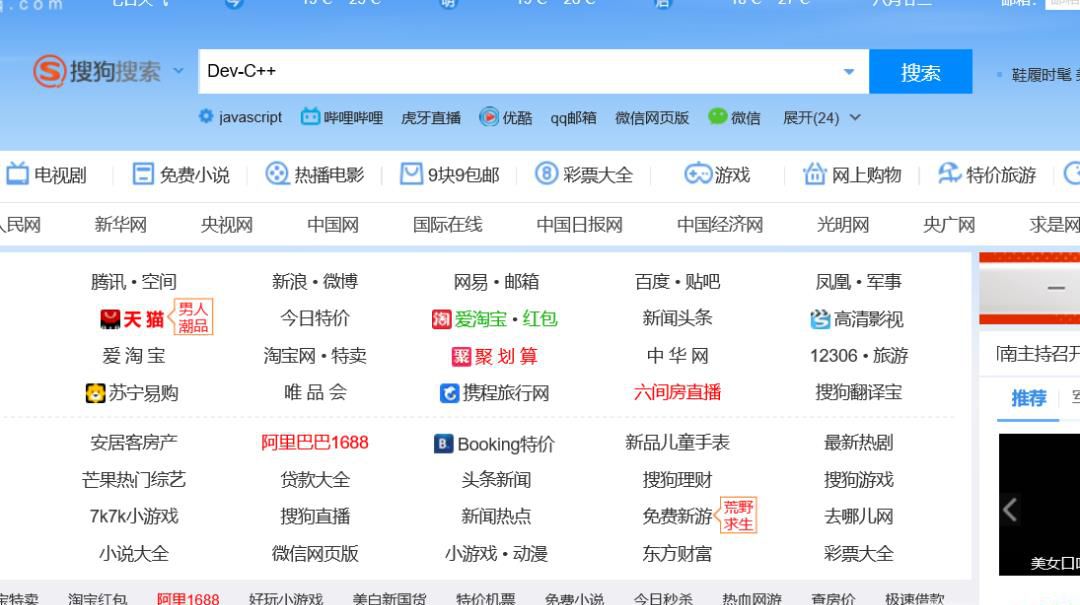Open the 电视剧 TV icon
This screenshot has width=1080, height=605.
click(17, 175)
